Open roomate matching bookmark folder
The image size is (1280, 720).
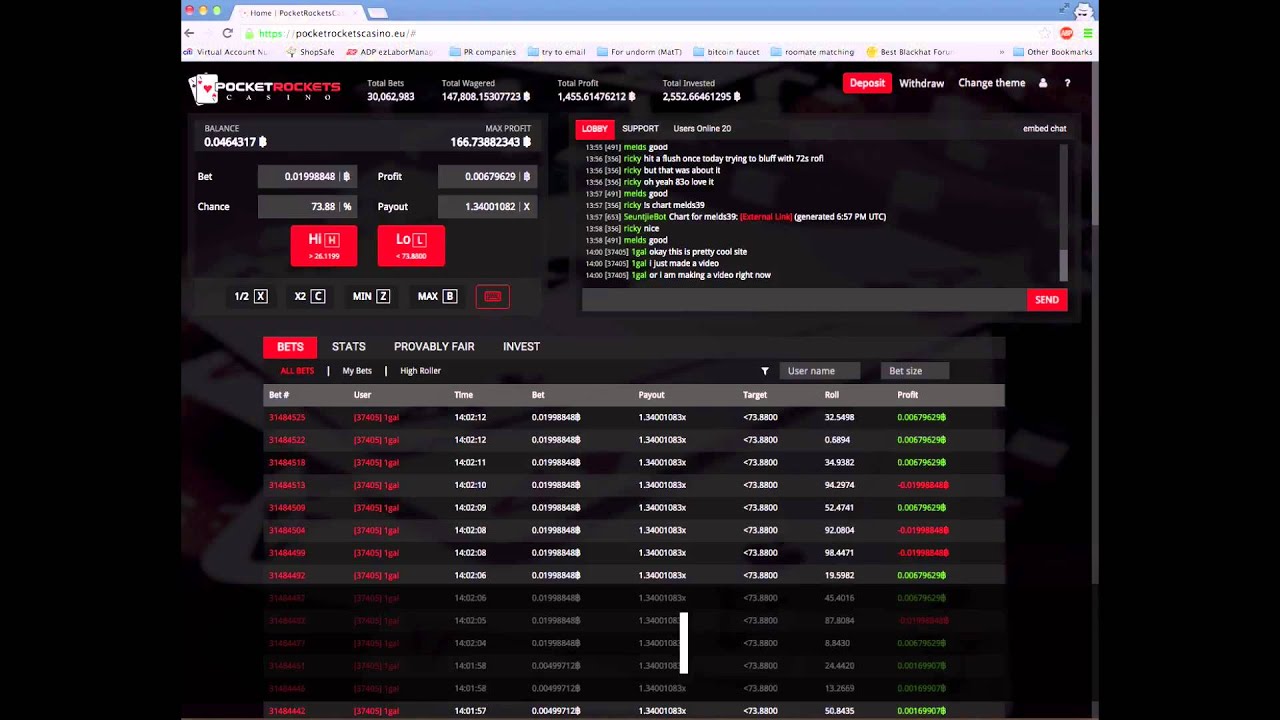[812, 52]
